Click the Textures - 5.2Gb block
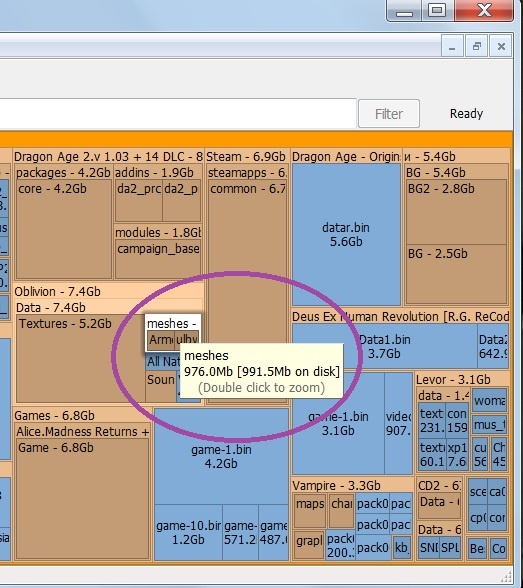Image resolution: width=523 pixels, height=588 pixels. coord(81,359)
